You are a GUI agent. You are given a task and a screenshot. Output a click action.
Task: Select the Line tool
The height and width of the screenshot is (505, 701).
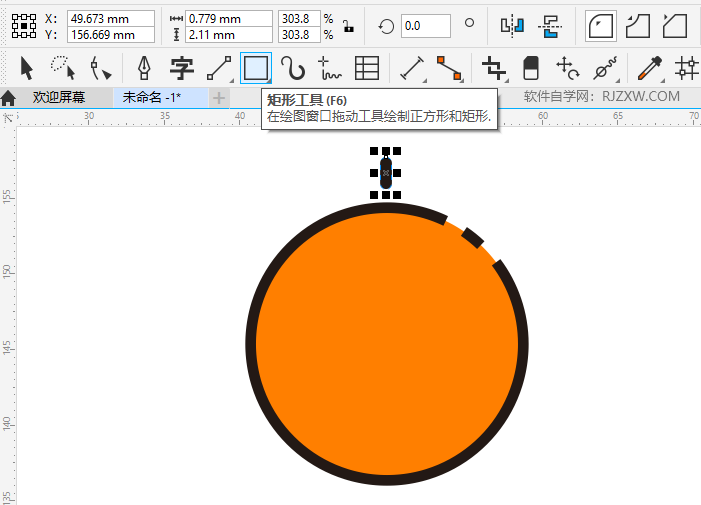click(219, 68)
